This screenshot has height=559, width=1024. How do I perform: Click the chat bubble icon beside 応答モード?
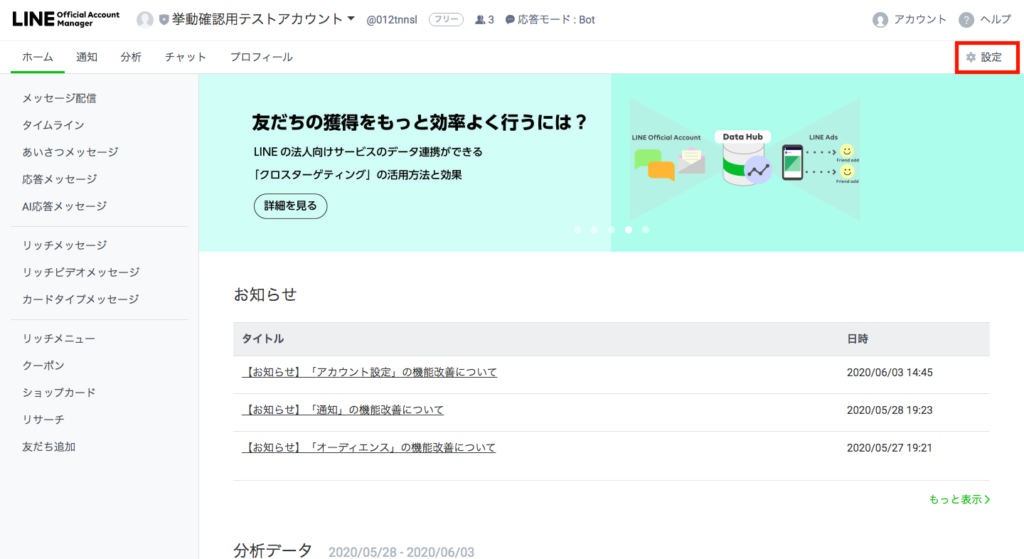pyautogui.click(x=510, y=20)
